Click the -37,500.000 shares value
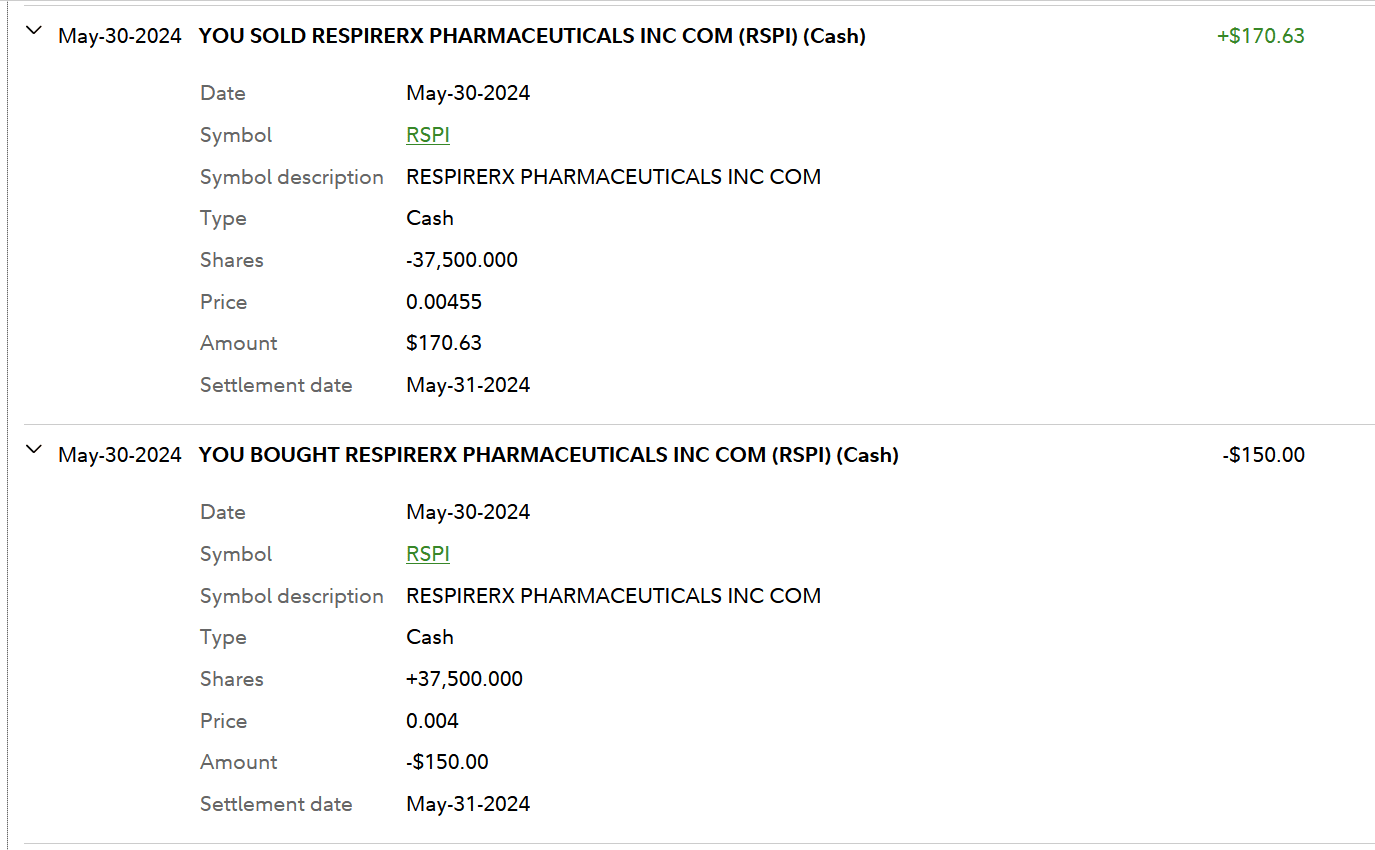The height and width of the screenshot is (850, 1375). point(462,260)
